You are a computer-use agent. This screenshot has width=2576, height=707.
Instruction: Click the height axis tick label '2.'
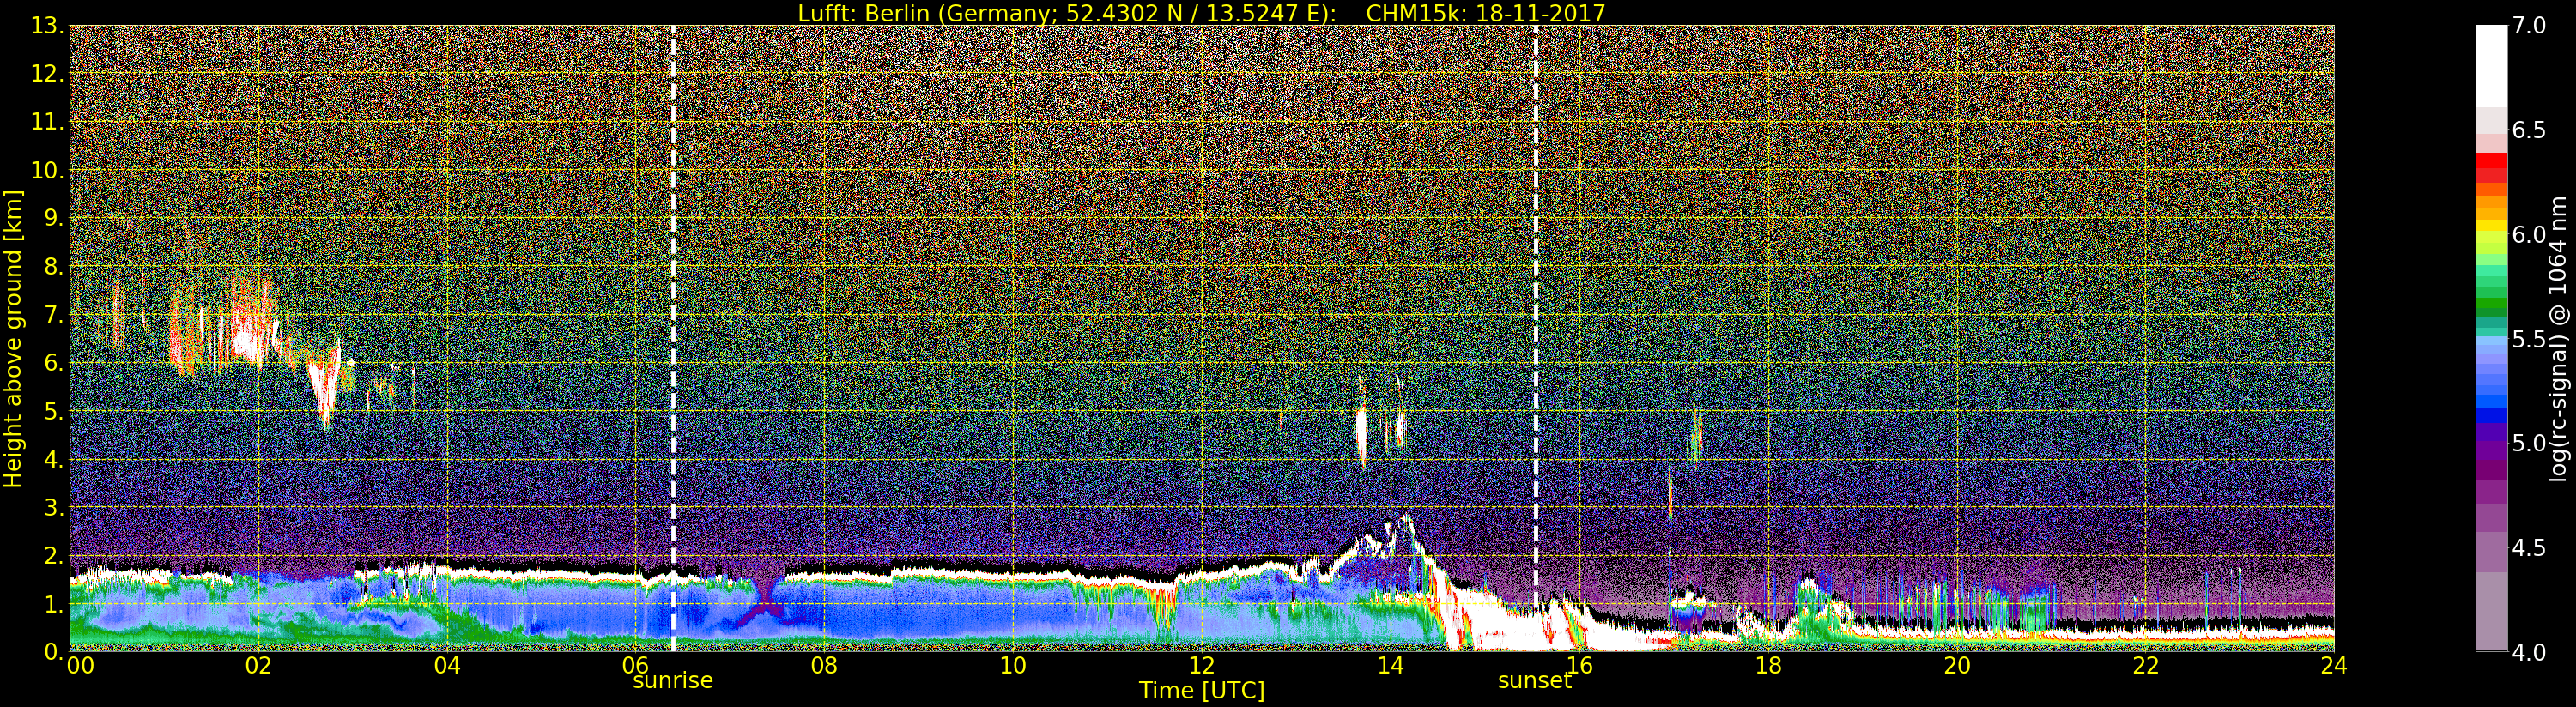coord(53,555)
